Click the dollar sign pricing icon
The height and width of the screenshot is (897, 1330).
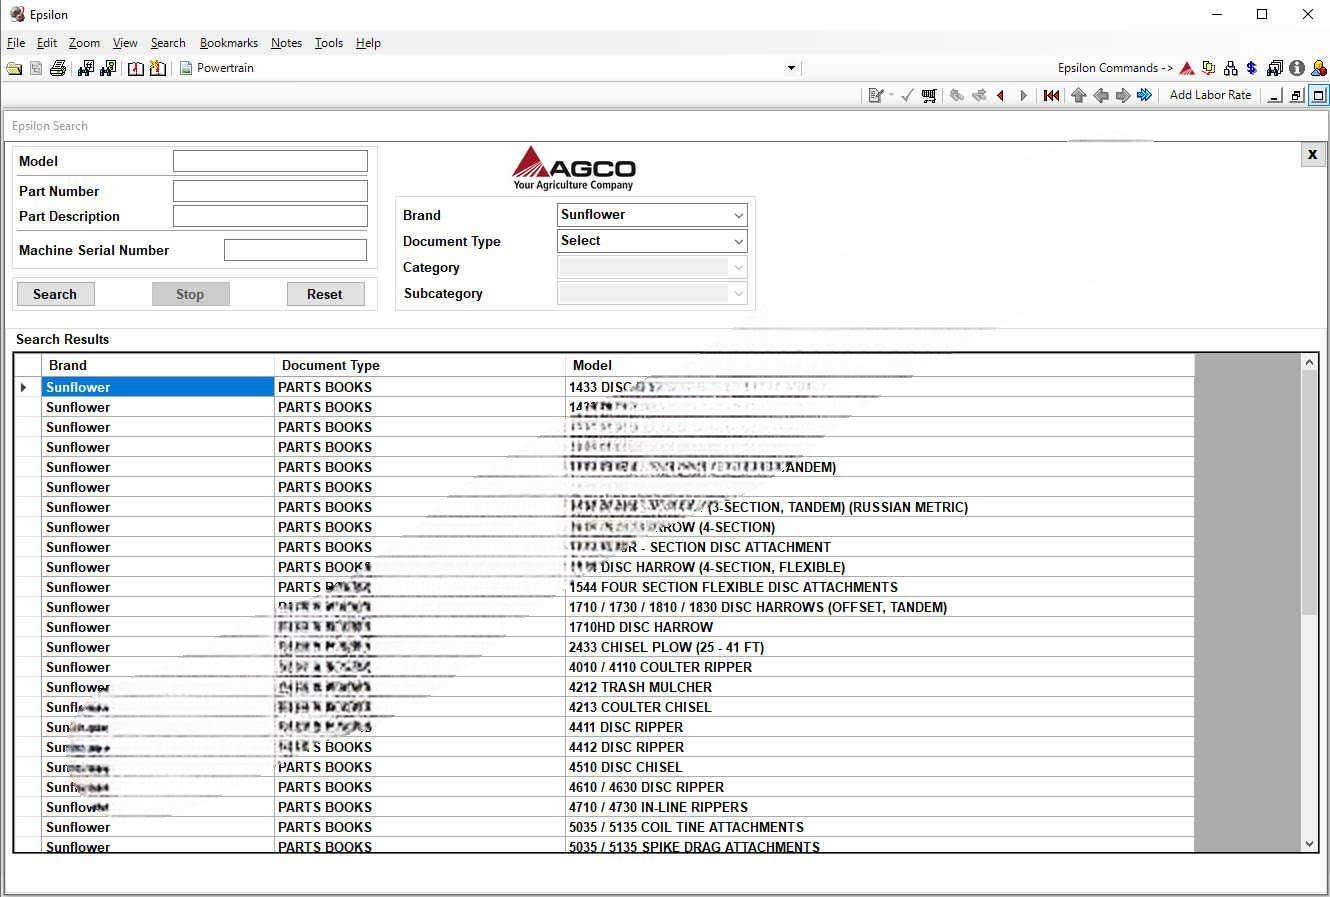click(x=1251, y=67)
